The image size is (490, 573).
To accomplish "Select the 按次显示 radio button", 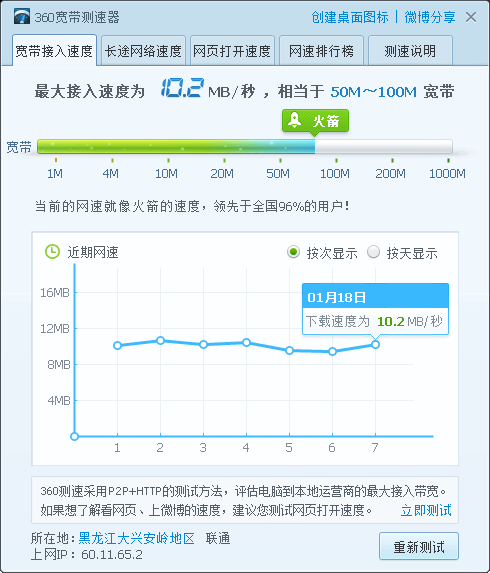I will click(293, 252).
